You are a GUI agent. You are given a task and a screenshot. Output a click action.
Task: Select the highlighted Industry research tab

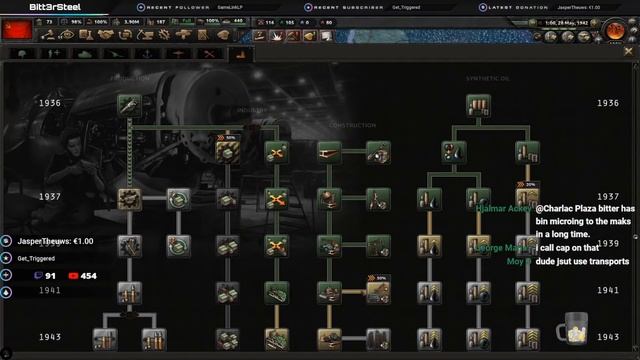point(240,54)
